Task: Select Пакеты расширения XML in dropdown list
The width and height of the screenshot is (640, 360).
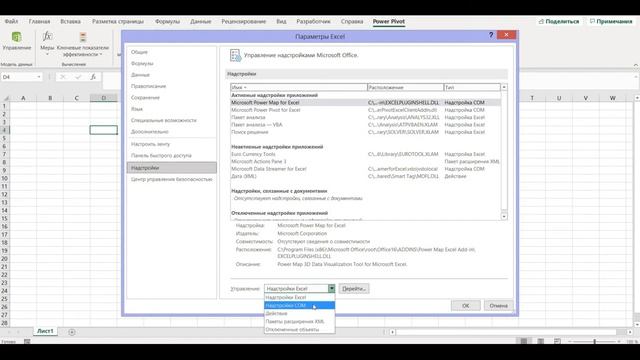Action: (x=300, y=321)
